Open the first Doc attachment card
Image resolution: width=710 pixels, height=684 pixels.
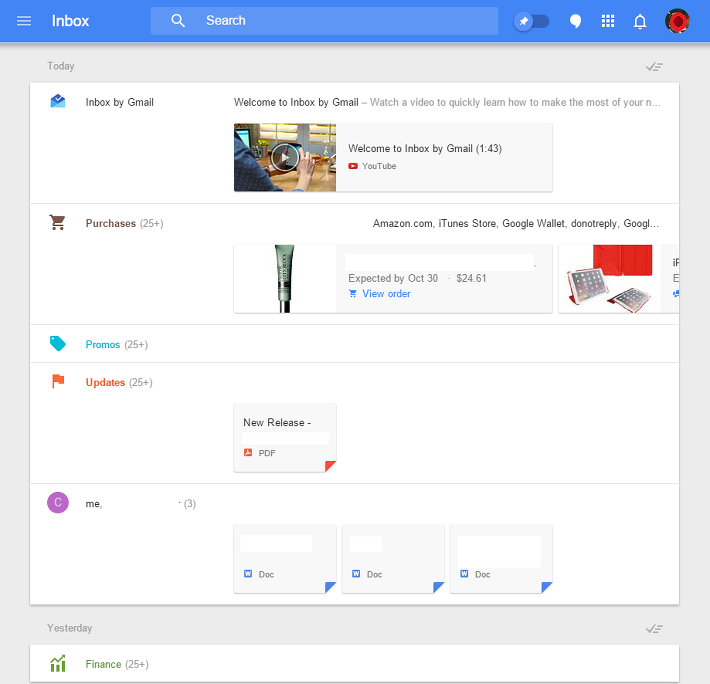tap(285, 559)
